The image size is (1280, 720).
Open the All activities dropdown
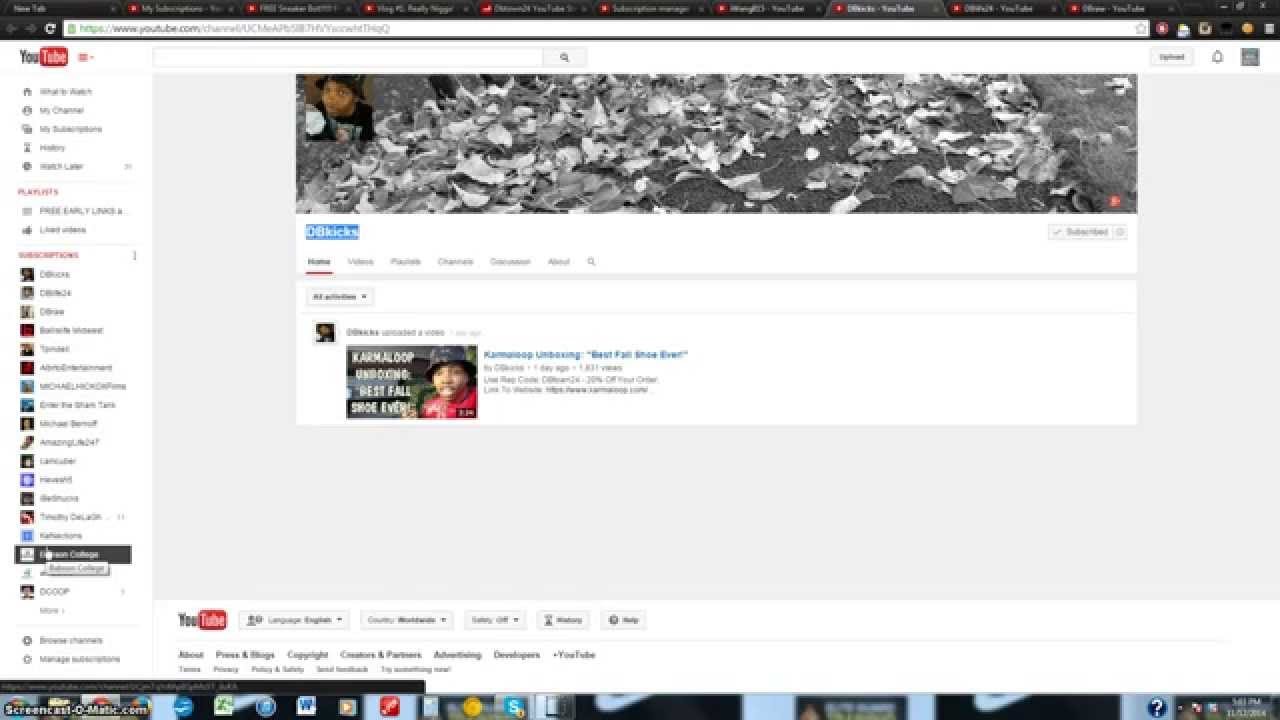[x=340, y=297]
